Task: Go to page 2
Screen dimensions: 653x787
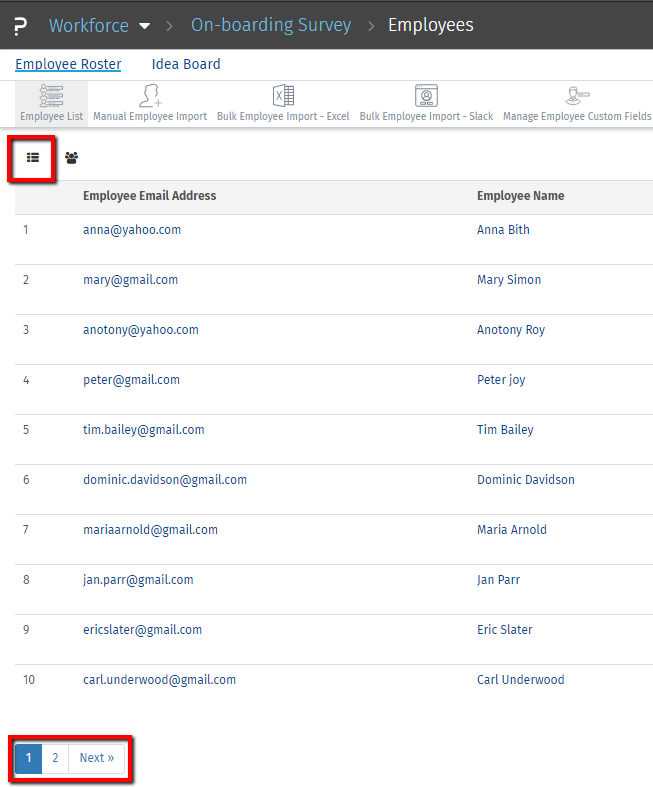Action: point(55,758)
